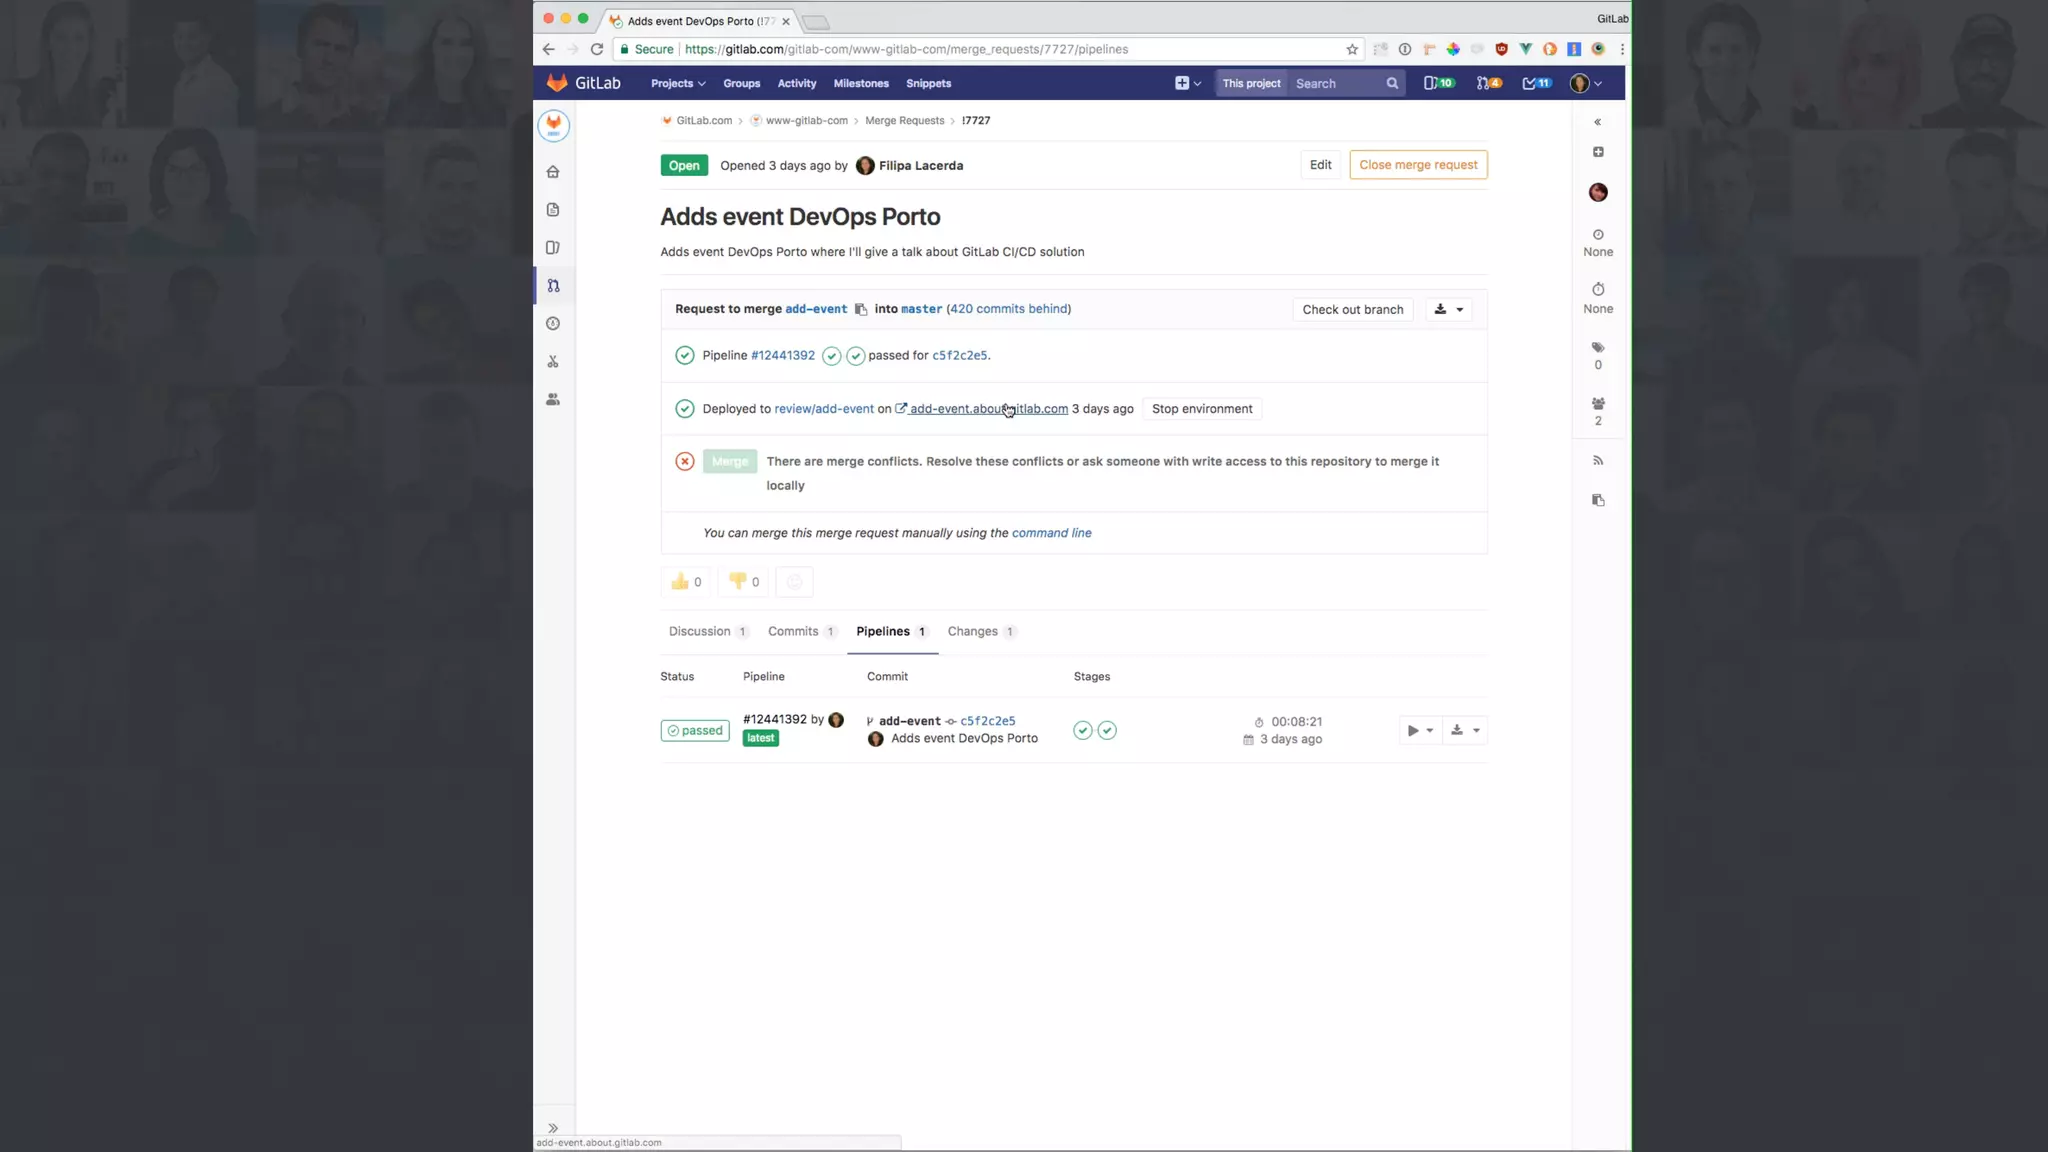Open the user avatar dropdown in navbar
This screenshot has width=2048, height=1152.
click(1585, 84)
